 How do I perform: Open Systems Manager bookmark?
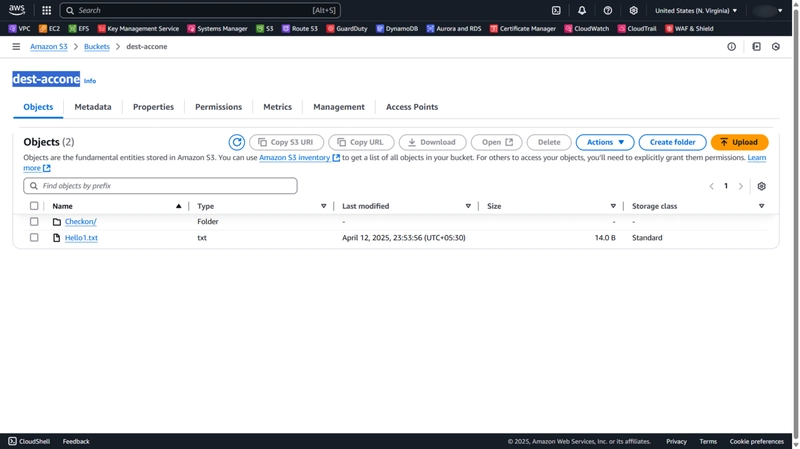pyautogui.click(x=217, y=29)
